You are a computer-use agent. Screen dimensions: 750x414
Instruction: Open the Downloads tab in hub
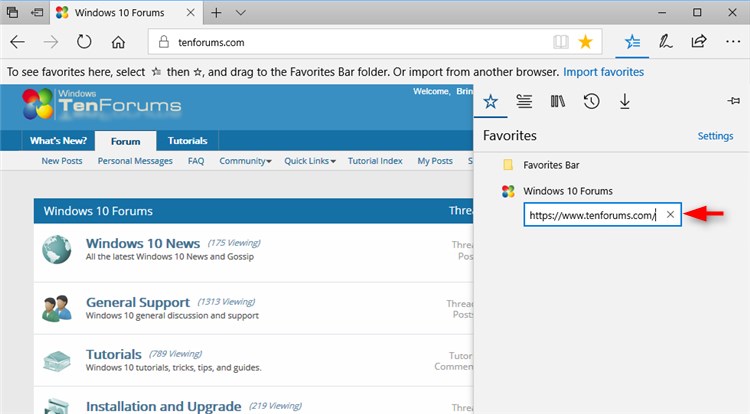coord(625,101)
